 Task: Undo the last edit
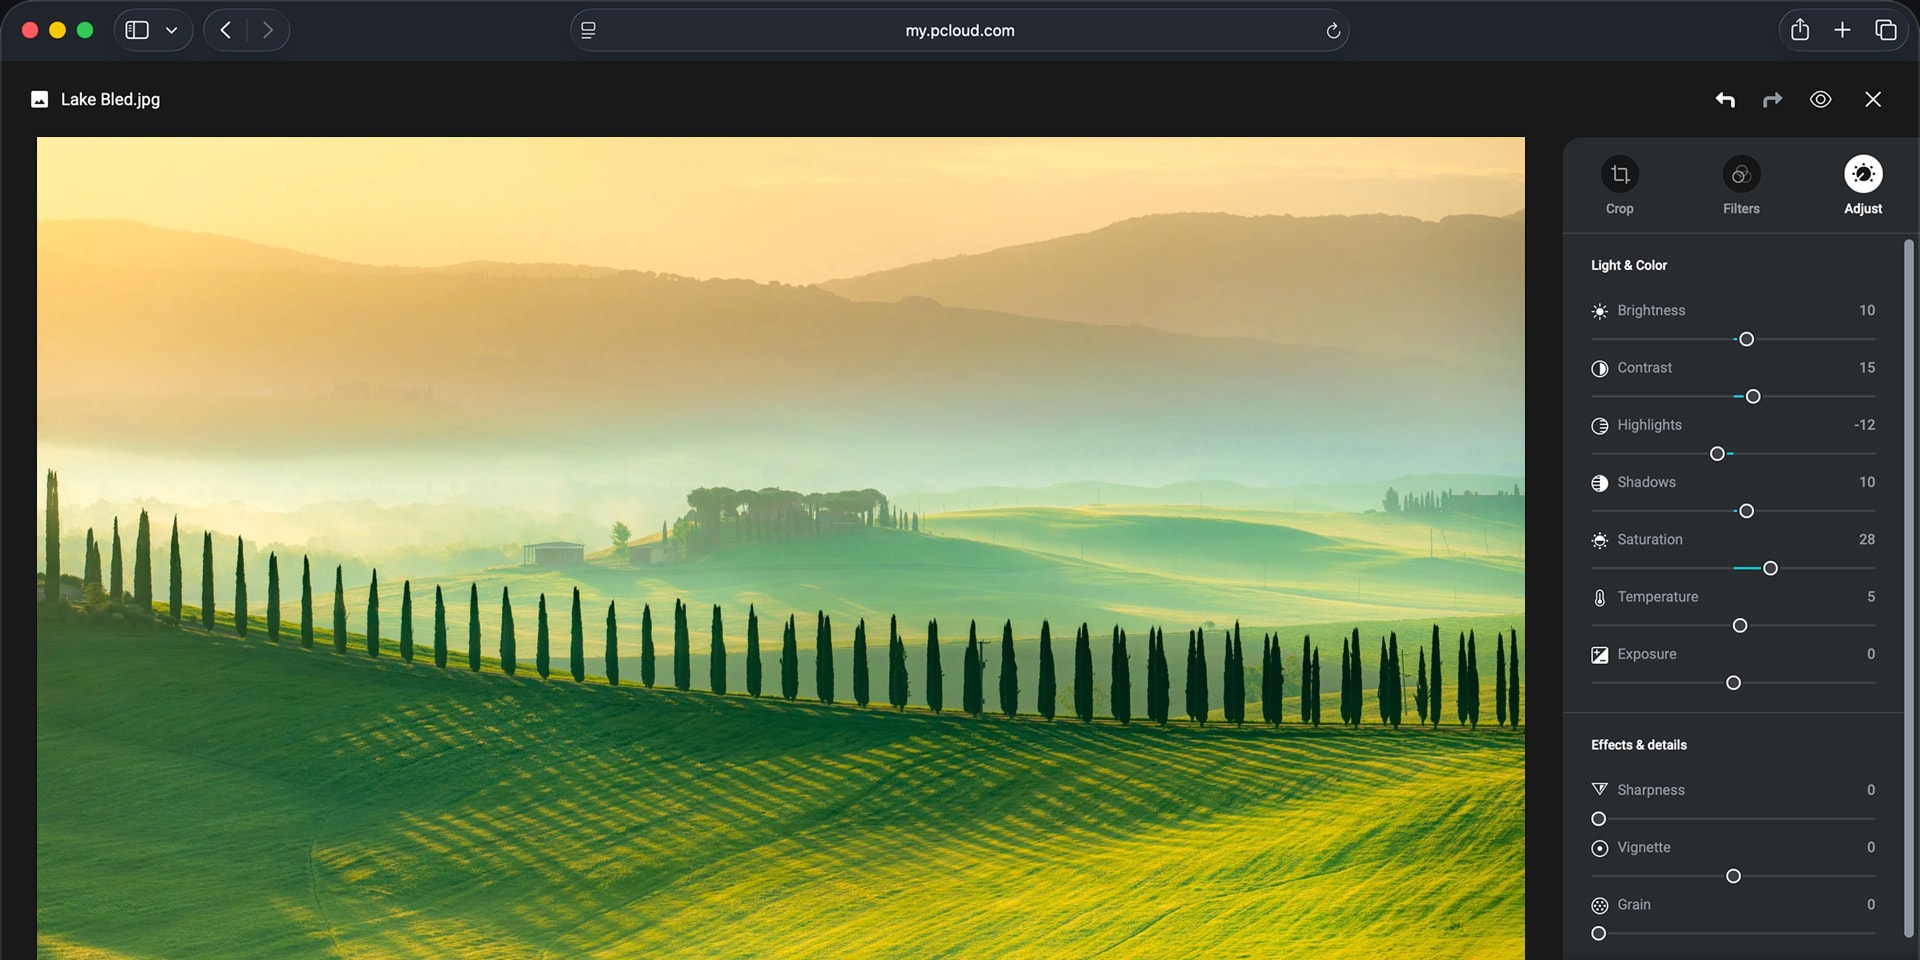pyautogui.click(x=1726, y=99)
